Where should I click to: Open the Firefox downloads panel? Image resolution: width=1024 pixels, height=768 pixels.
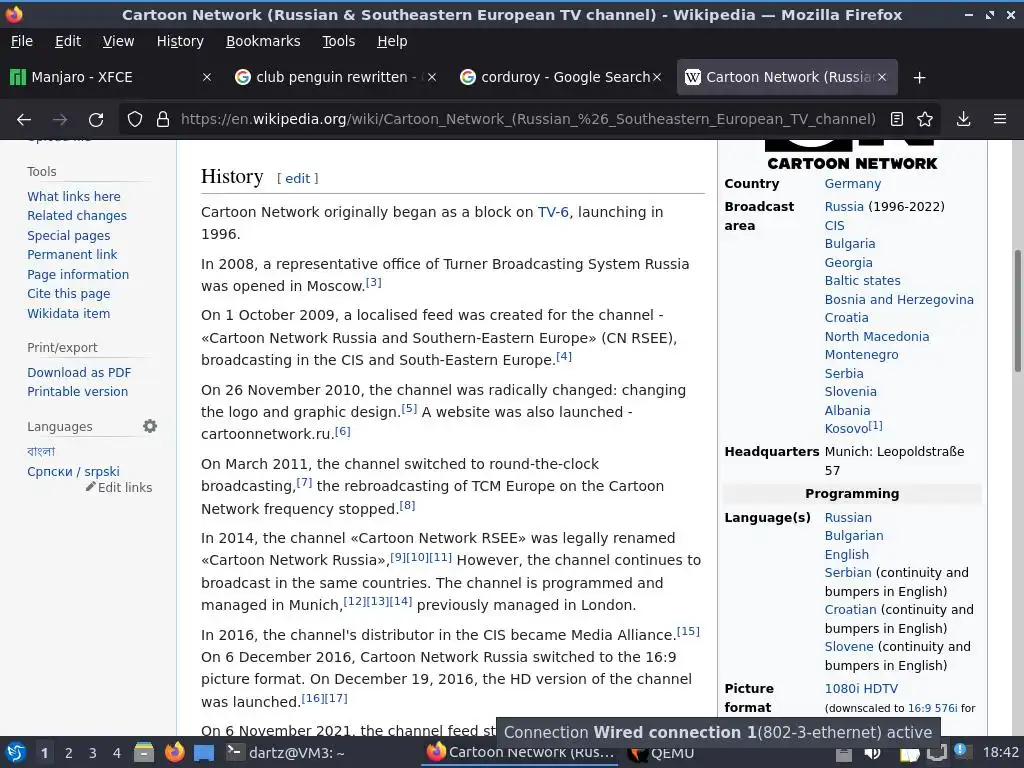point(963,120)
